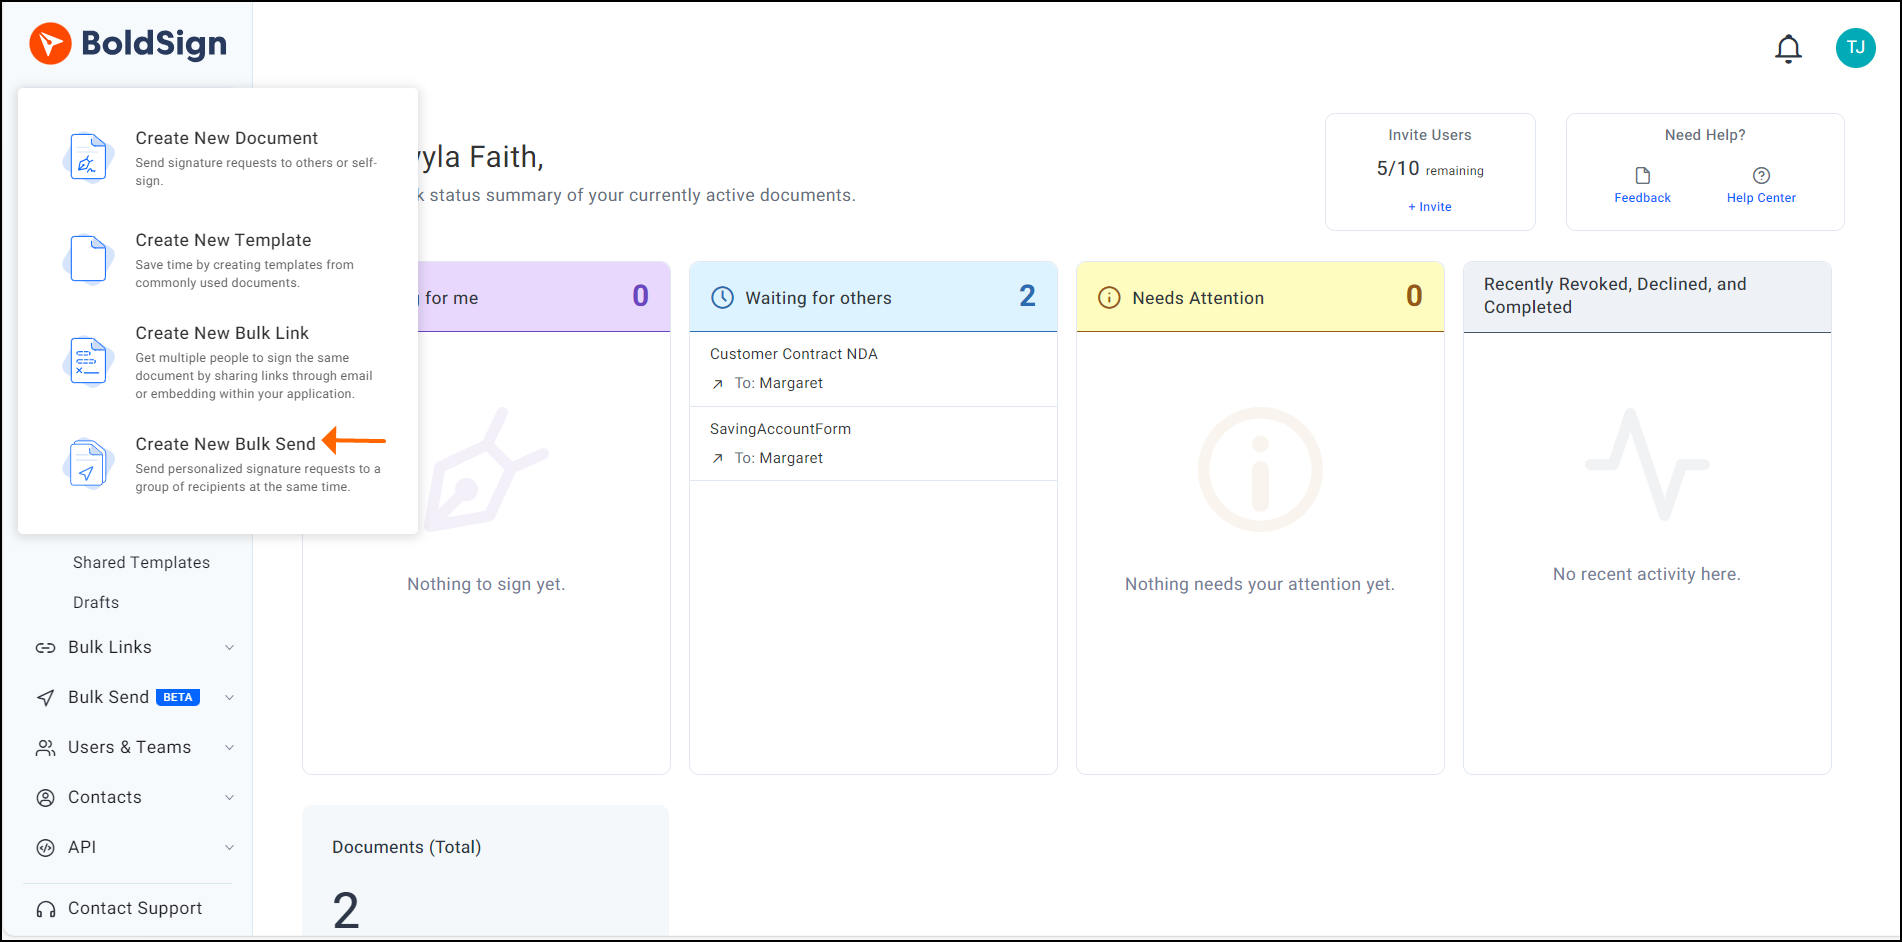
Task: Open the notification bell
Action: tap(1789, 48)
